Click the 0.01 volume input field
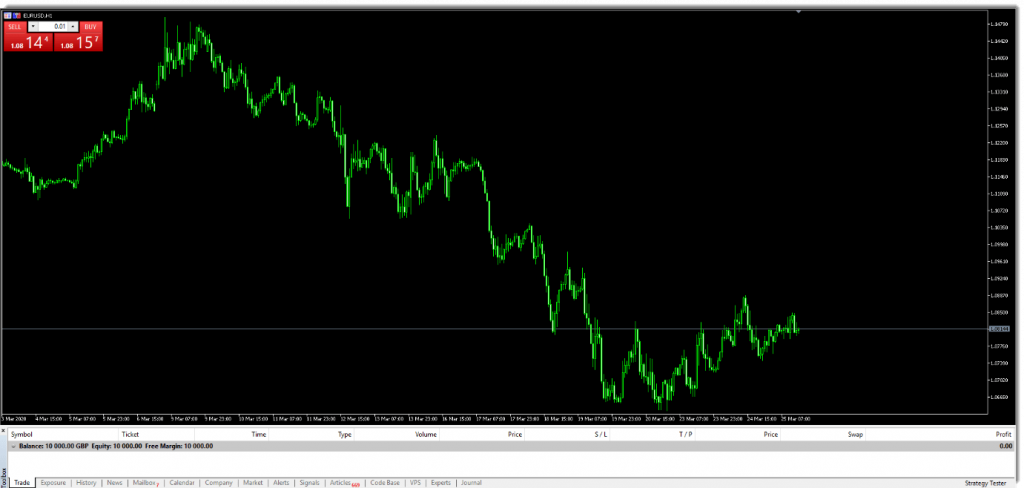 [54, 26]
